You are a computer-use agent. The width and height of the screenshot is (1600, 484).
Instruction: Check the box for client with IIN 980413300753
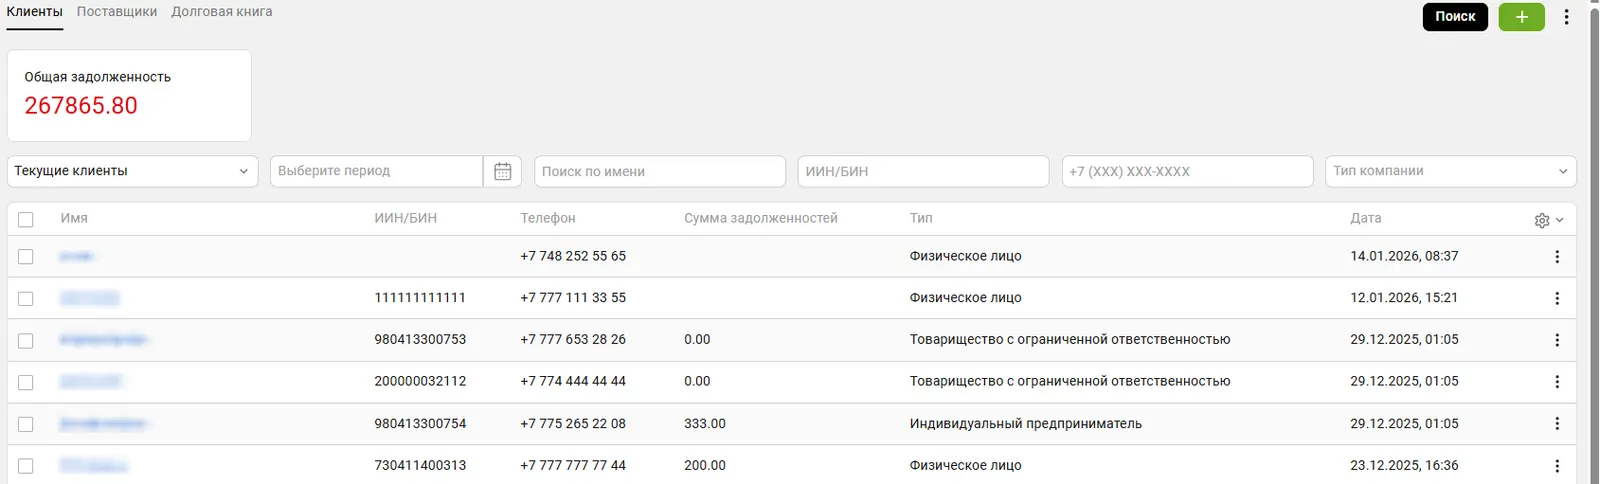[x=26, y=341]
